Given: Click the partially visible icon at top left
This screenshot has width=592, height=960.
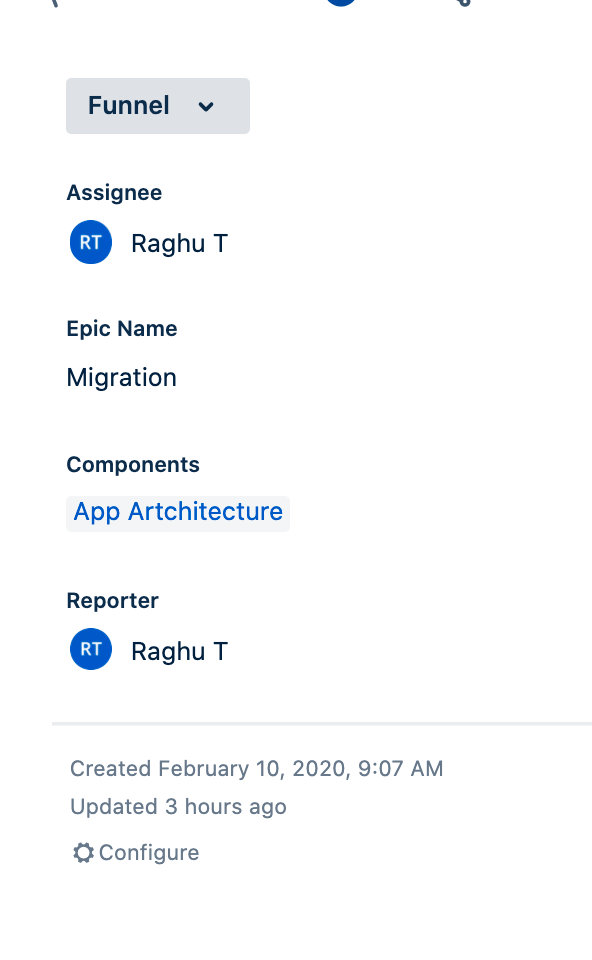Looking at the screenshot, I should point(54,3).
